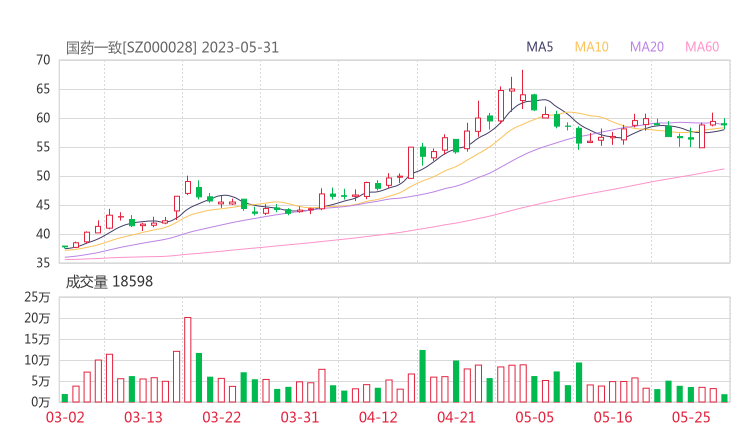Click the 05-16 date axis label
Image resolution: width=740 pixels, height=440 pixels.
[613, 417]
